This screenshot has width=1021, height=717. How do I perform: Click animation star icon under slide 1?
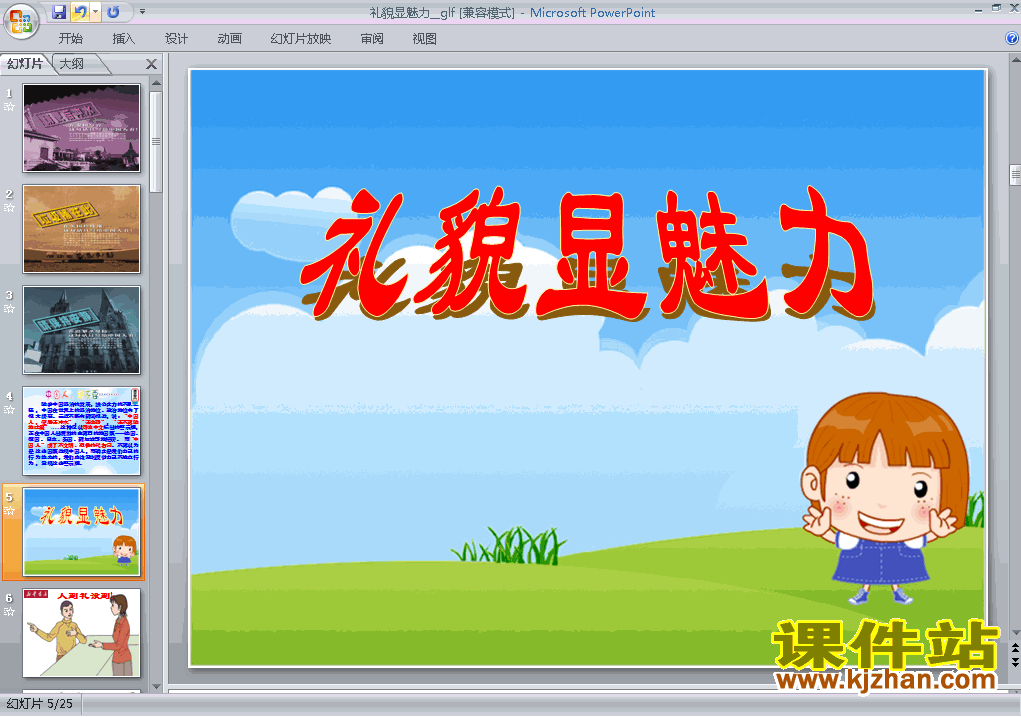point(9,107)
